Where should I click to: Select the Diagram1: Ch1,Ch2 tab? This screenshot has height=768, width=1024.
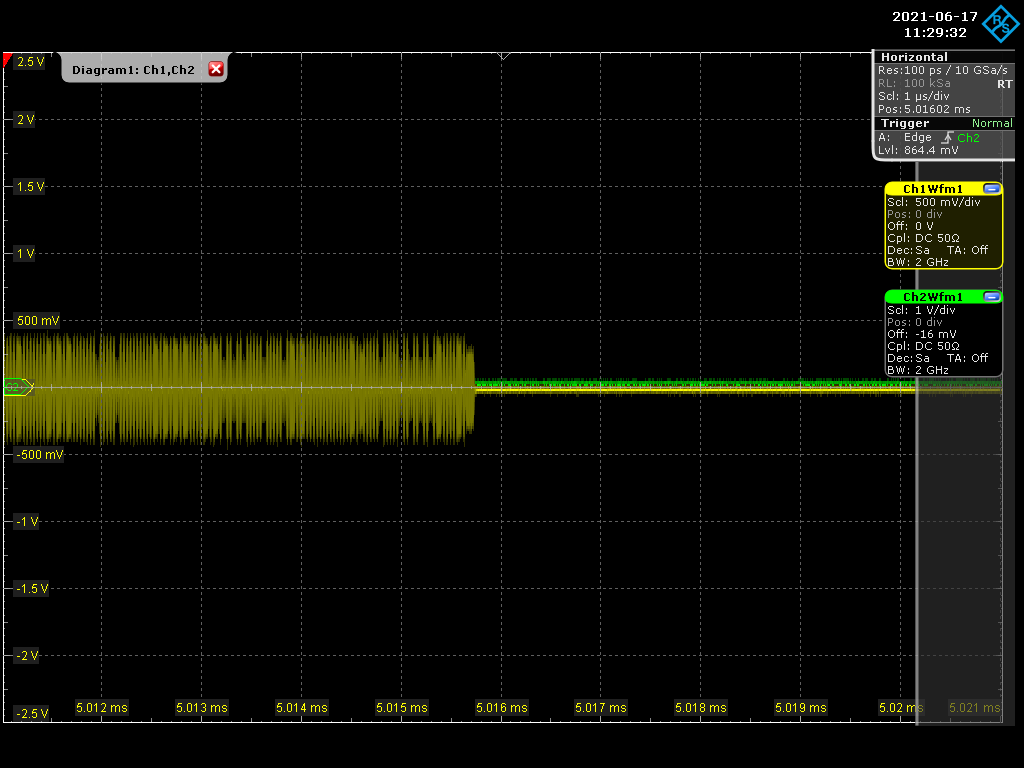pos(132,69)
